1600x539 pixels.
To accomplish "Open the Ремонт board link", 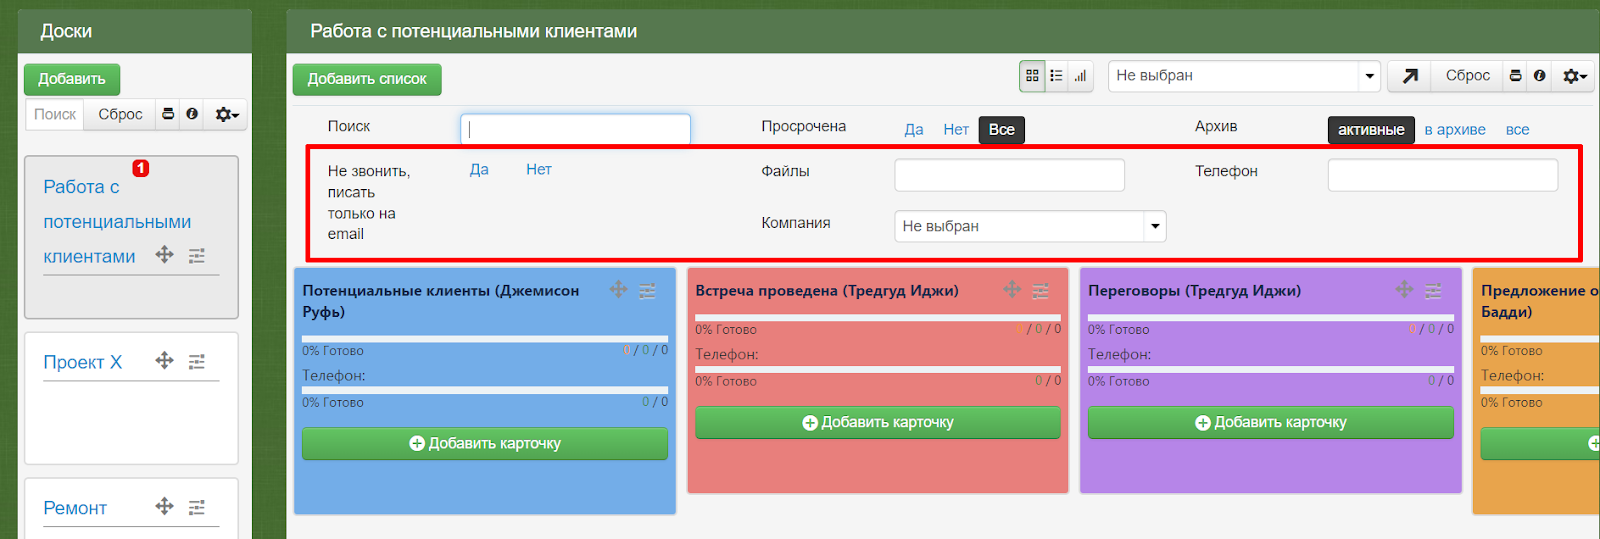I will [75, 508].
